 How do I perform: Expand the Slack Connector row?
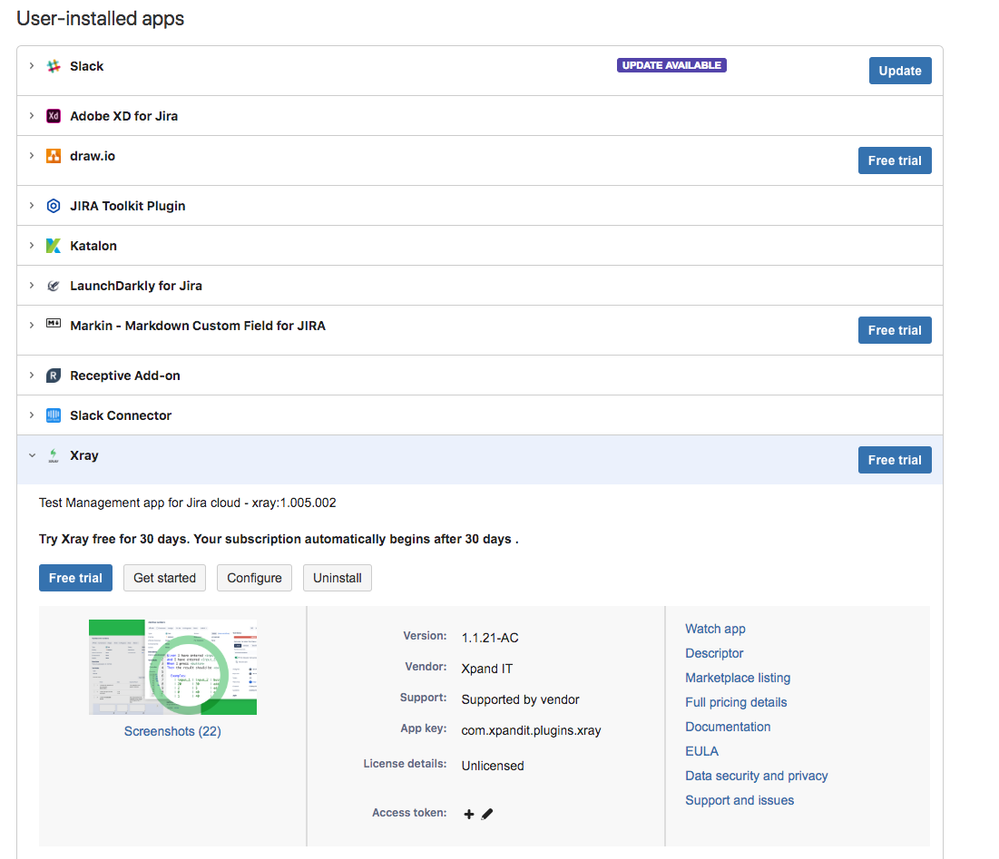coord(31,415)
